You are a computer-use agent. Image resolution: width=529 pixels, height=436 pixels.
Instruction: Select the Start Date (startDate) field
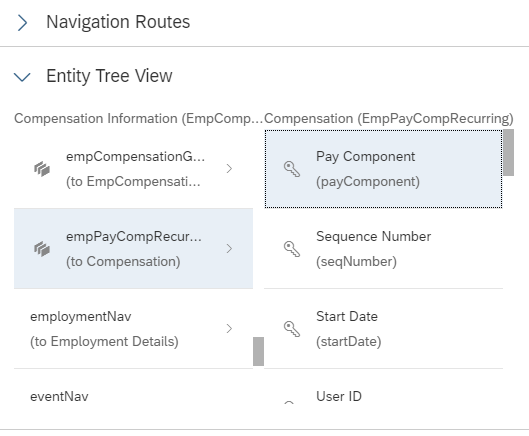[x=383, y=329]
